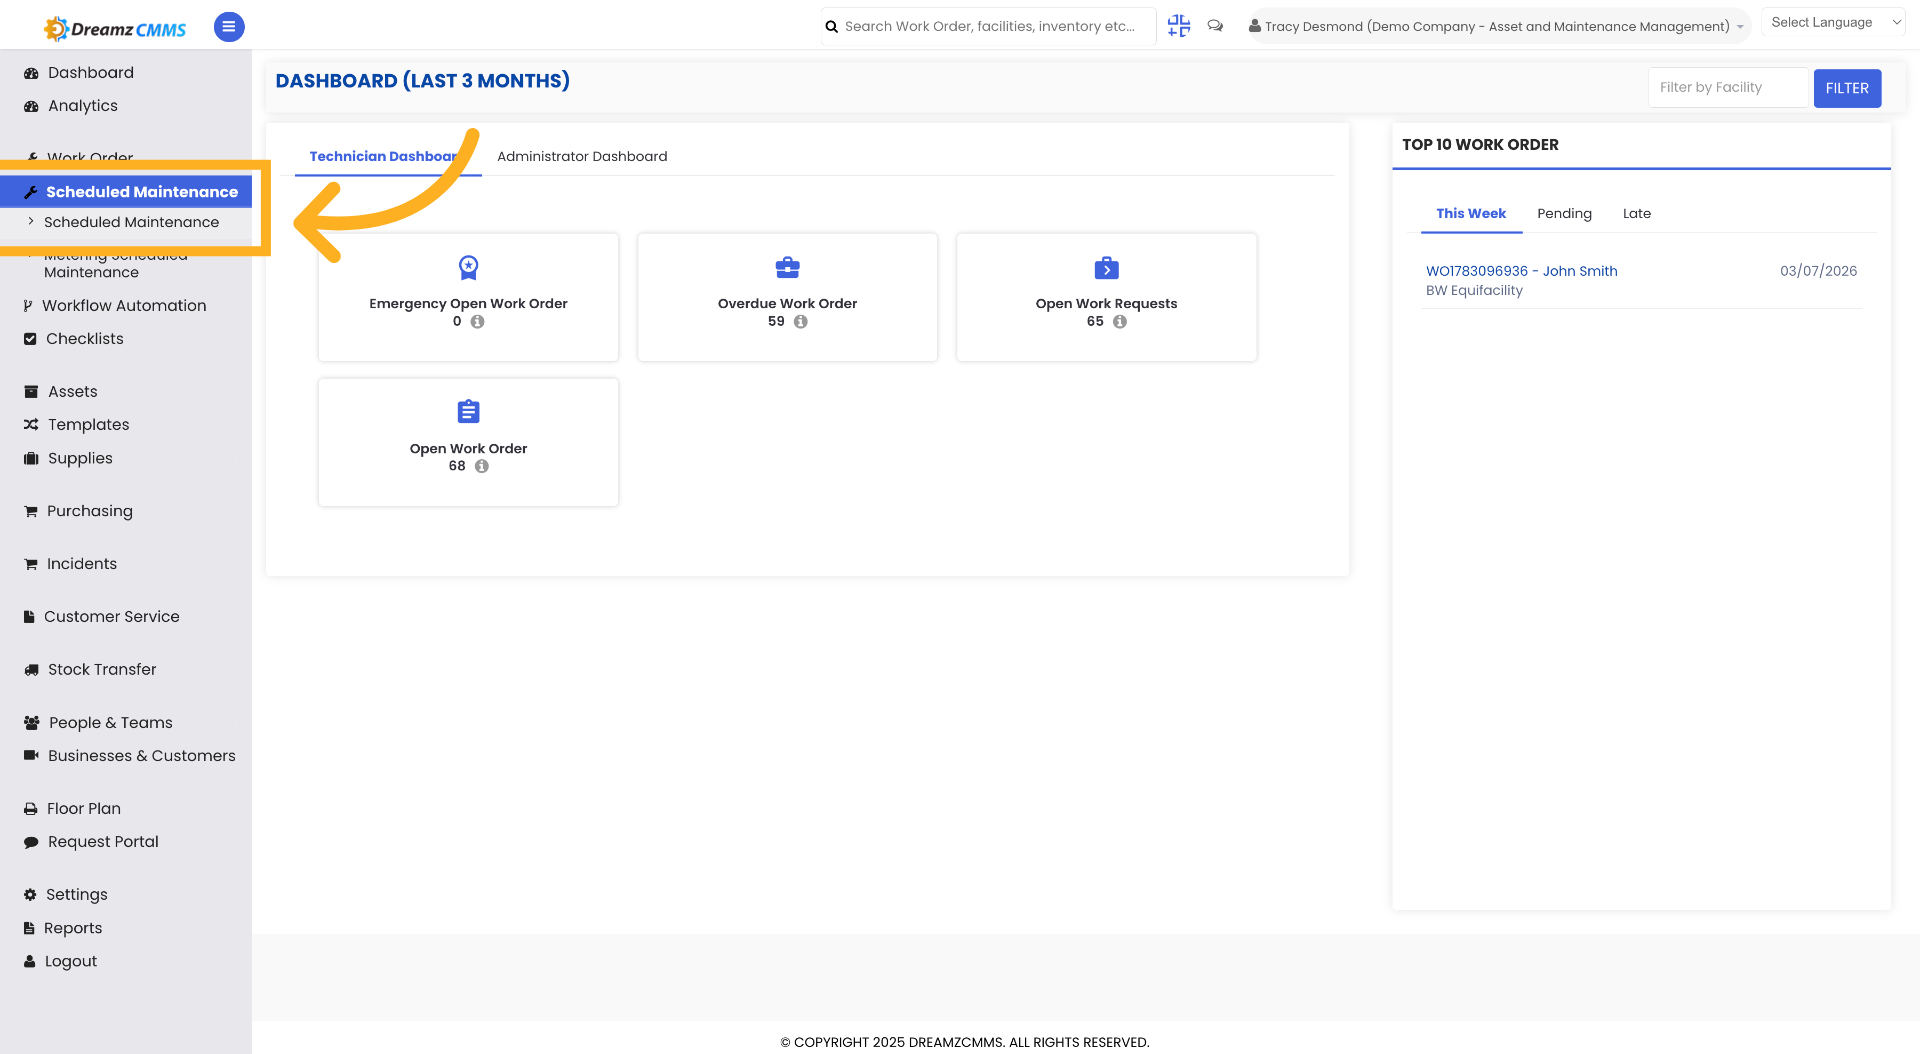The image size is (1920, 1054).
Task: Click the Filter by Facility field
Action: pyautogui.click(x=1728, y=88)
